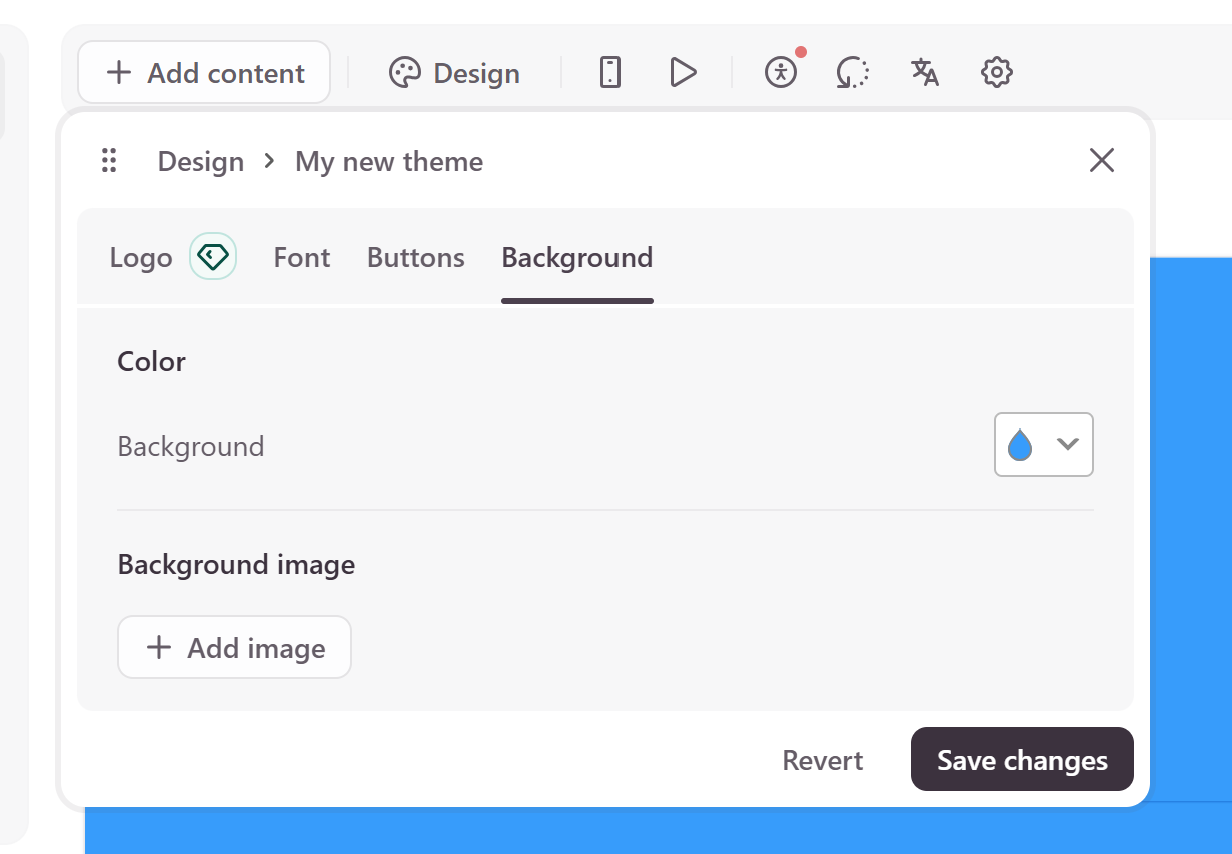This screenshot has height=854, width=1232.
Task: Click the Add content button
Action: 204,72
